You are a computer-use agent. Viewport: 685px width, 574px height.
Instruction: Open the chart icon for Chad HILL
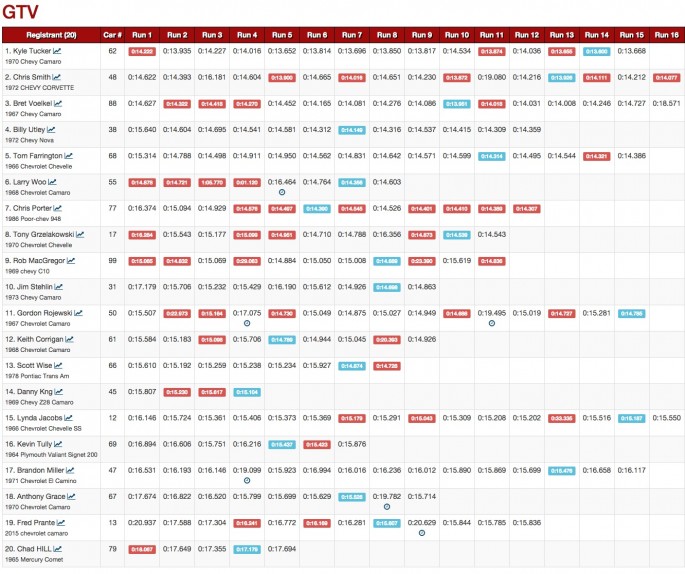[x=59, y=548]
